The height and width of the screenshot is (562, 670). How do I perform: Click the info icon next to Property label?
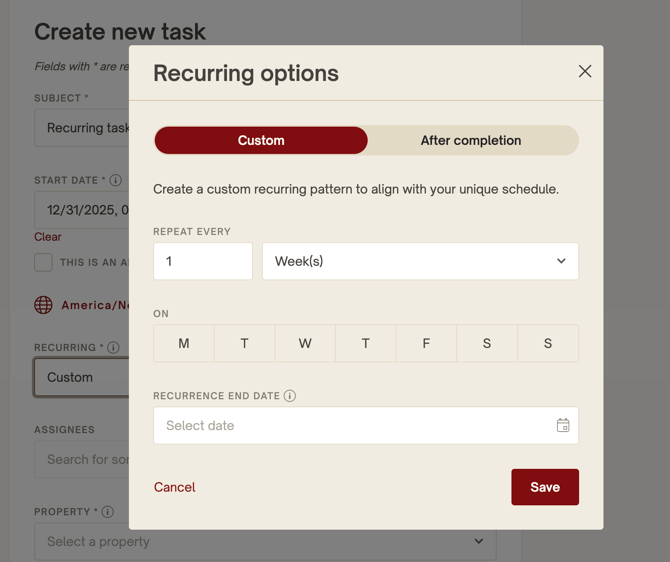[x=107, y=512]
